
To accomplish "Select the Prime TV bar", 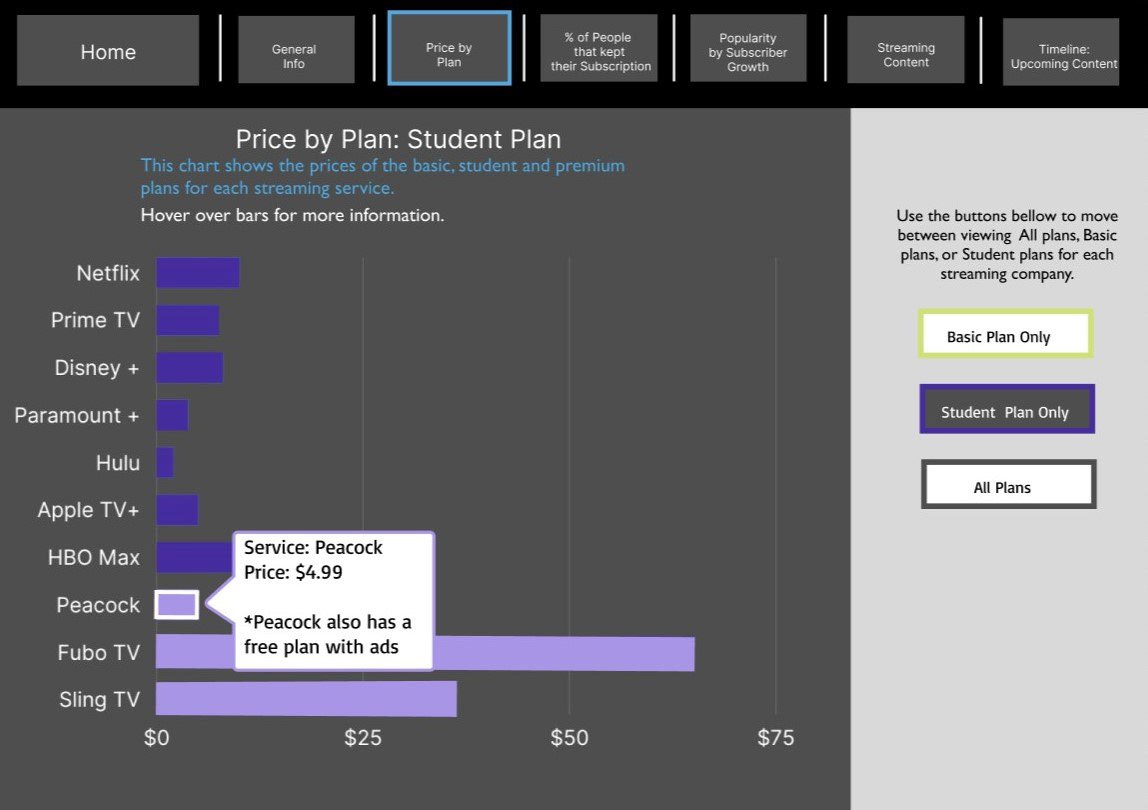I will pyautogui.click(x=187, y=320).
